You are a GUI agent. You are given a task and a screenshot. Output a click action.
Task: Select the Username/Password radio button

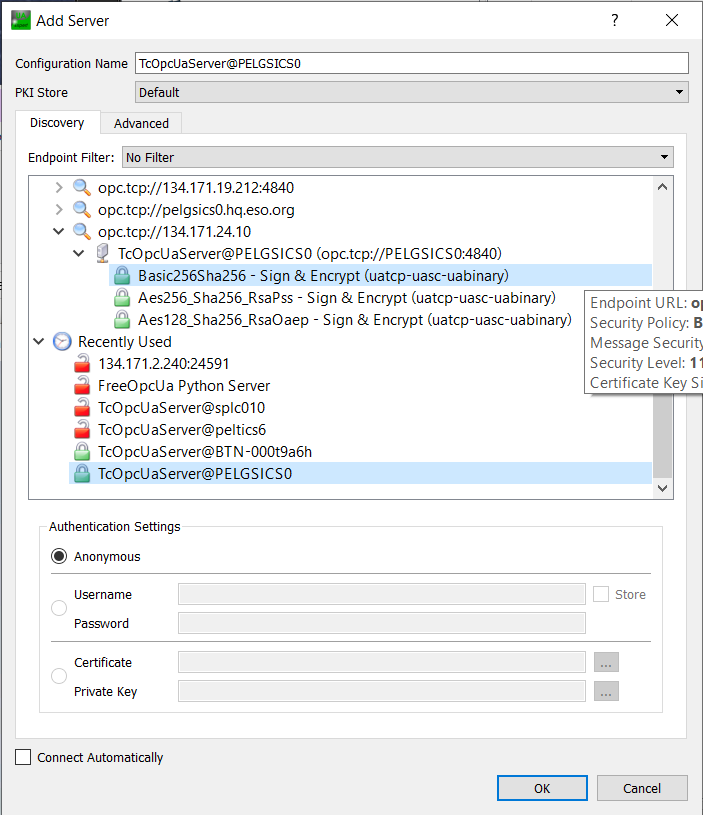(59, 608)
